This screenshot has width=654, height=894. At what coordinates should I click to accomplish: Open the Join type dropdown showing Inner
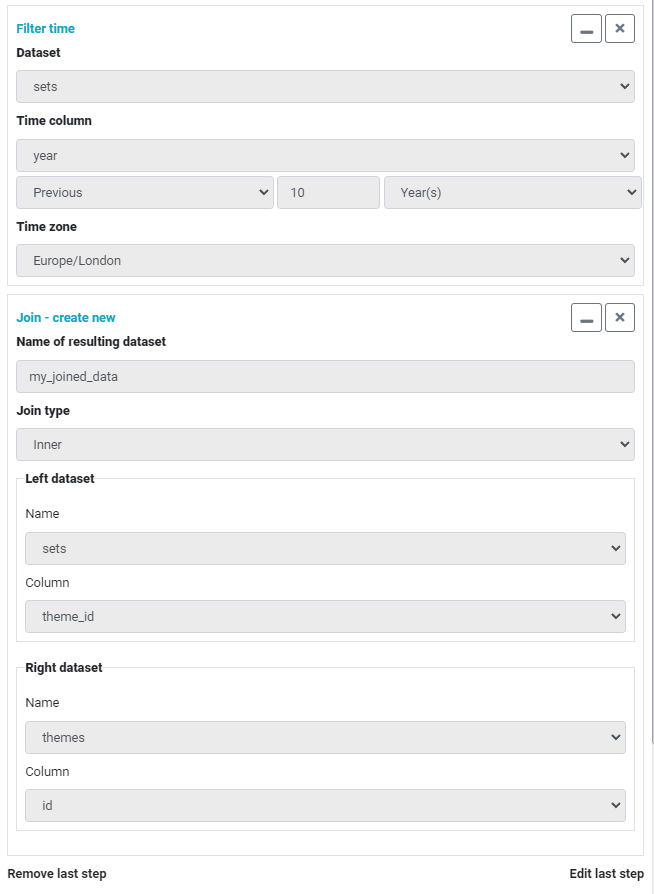[325, 445]
